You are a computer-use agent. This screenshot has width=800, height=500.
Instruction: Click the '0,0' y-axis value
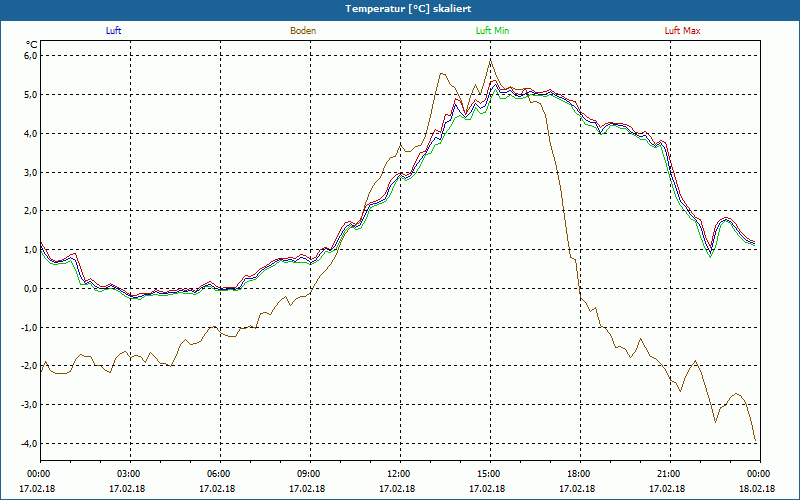31,288
